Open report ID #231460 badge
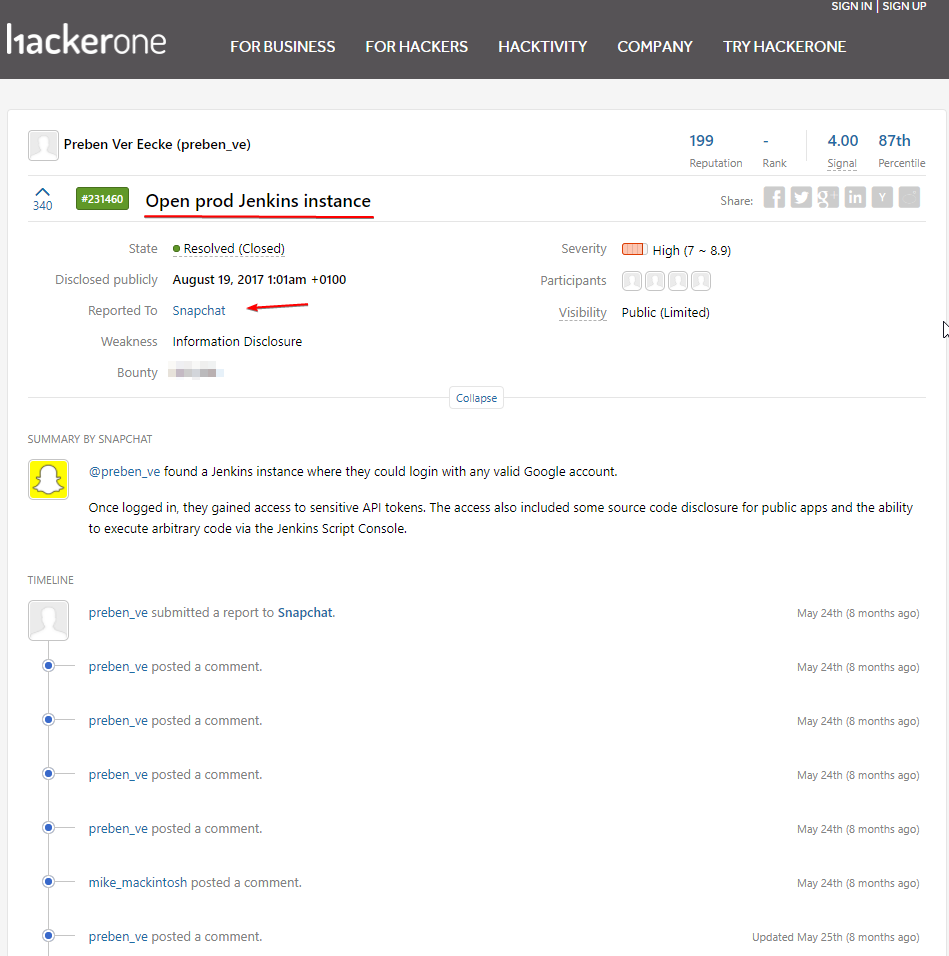The width and height of the screenshot is (949, 956). (x=102, y=199)
